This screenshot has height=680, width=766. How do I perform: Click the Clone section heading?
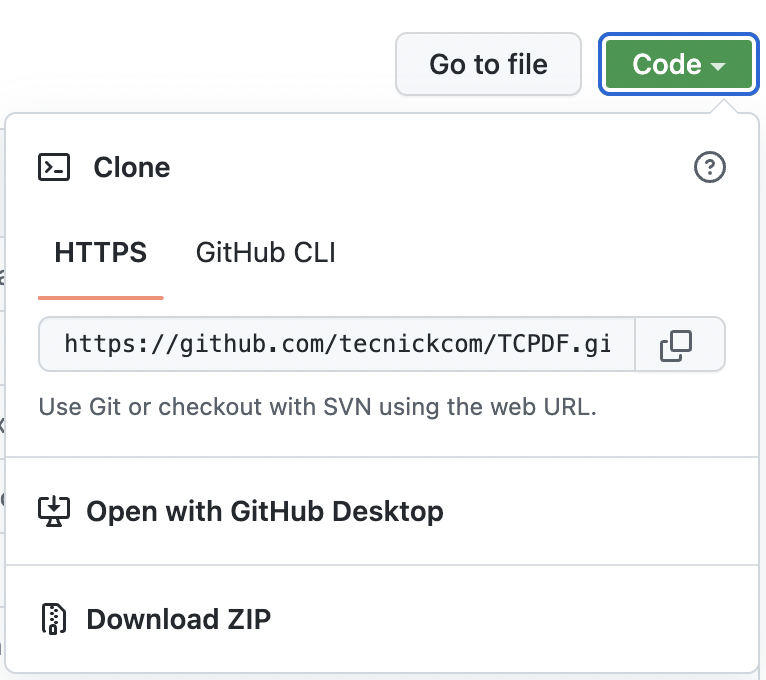pyautogui.click(x=132, y=167)
